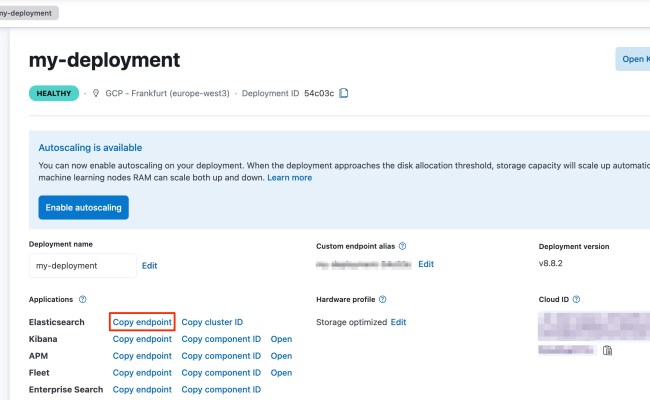This screenshot has height=400, width=650.
Task: Open help icon next to Hardware profile
Action: [x=383, y=299]
